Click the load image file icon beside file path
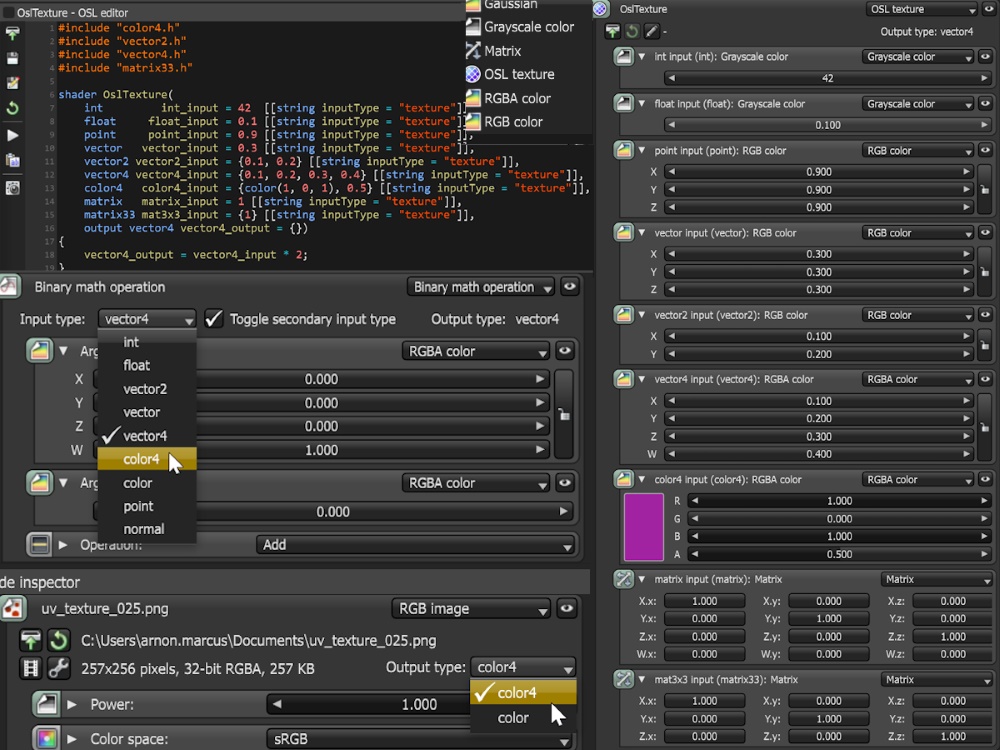1000x750 pixels. click(x=30, y=640)
